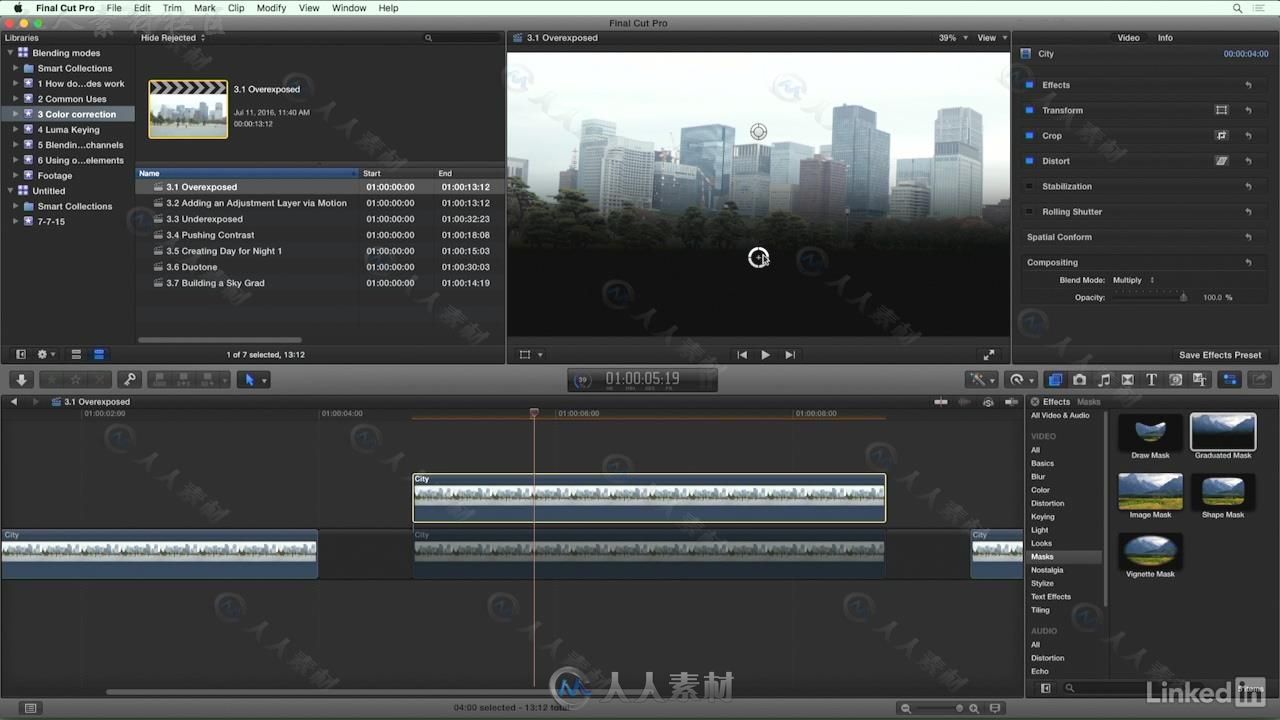
Task: Toggle the Distort checkbox
Action: [1030, 161]
